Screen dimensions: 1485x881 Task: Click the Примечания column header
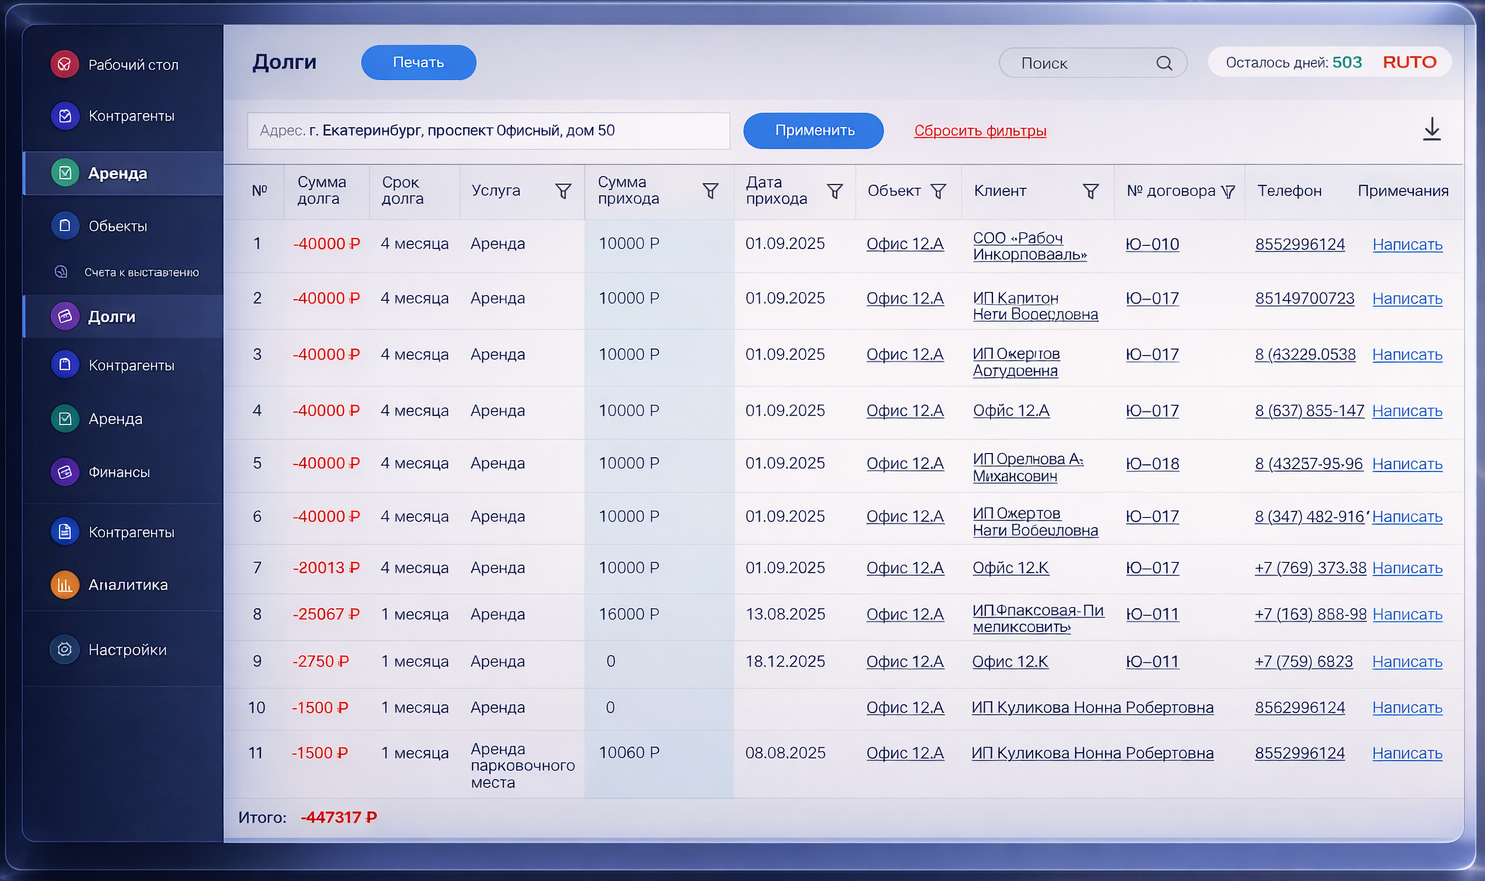1403,191
